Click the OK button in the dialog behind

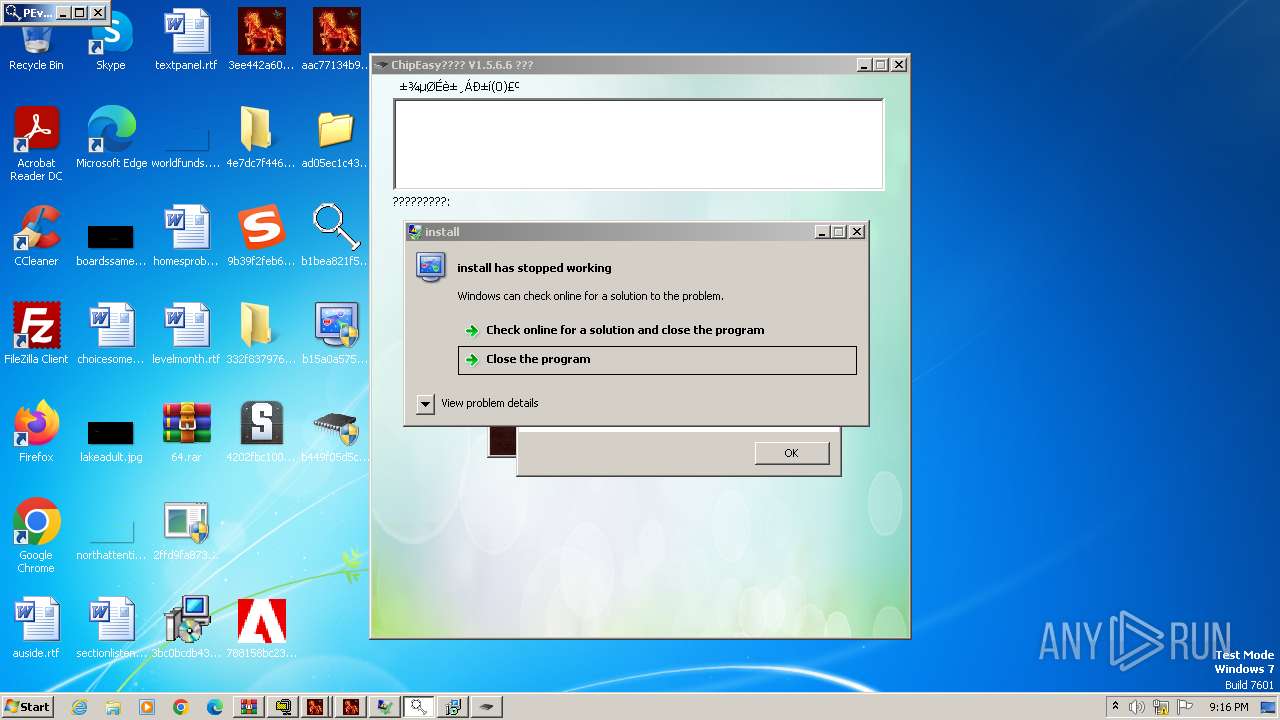791,453
